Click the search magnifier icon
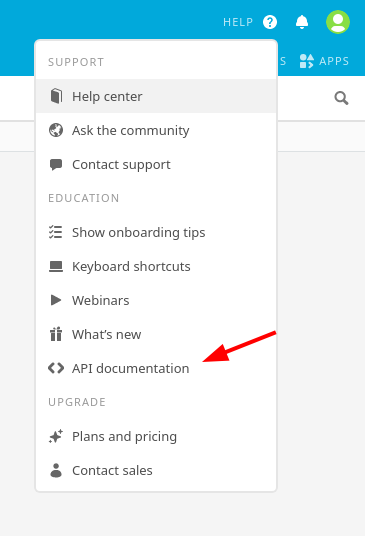 pos(341,98)
